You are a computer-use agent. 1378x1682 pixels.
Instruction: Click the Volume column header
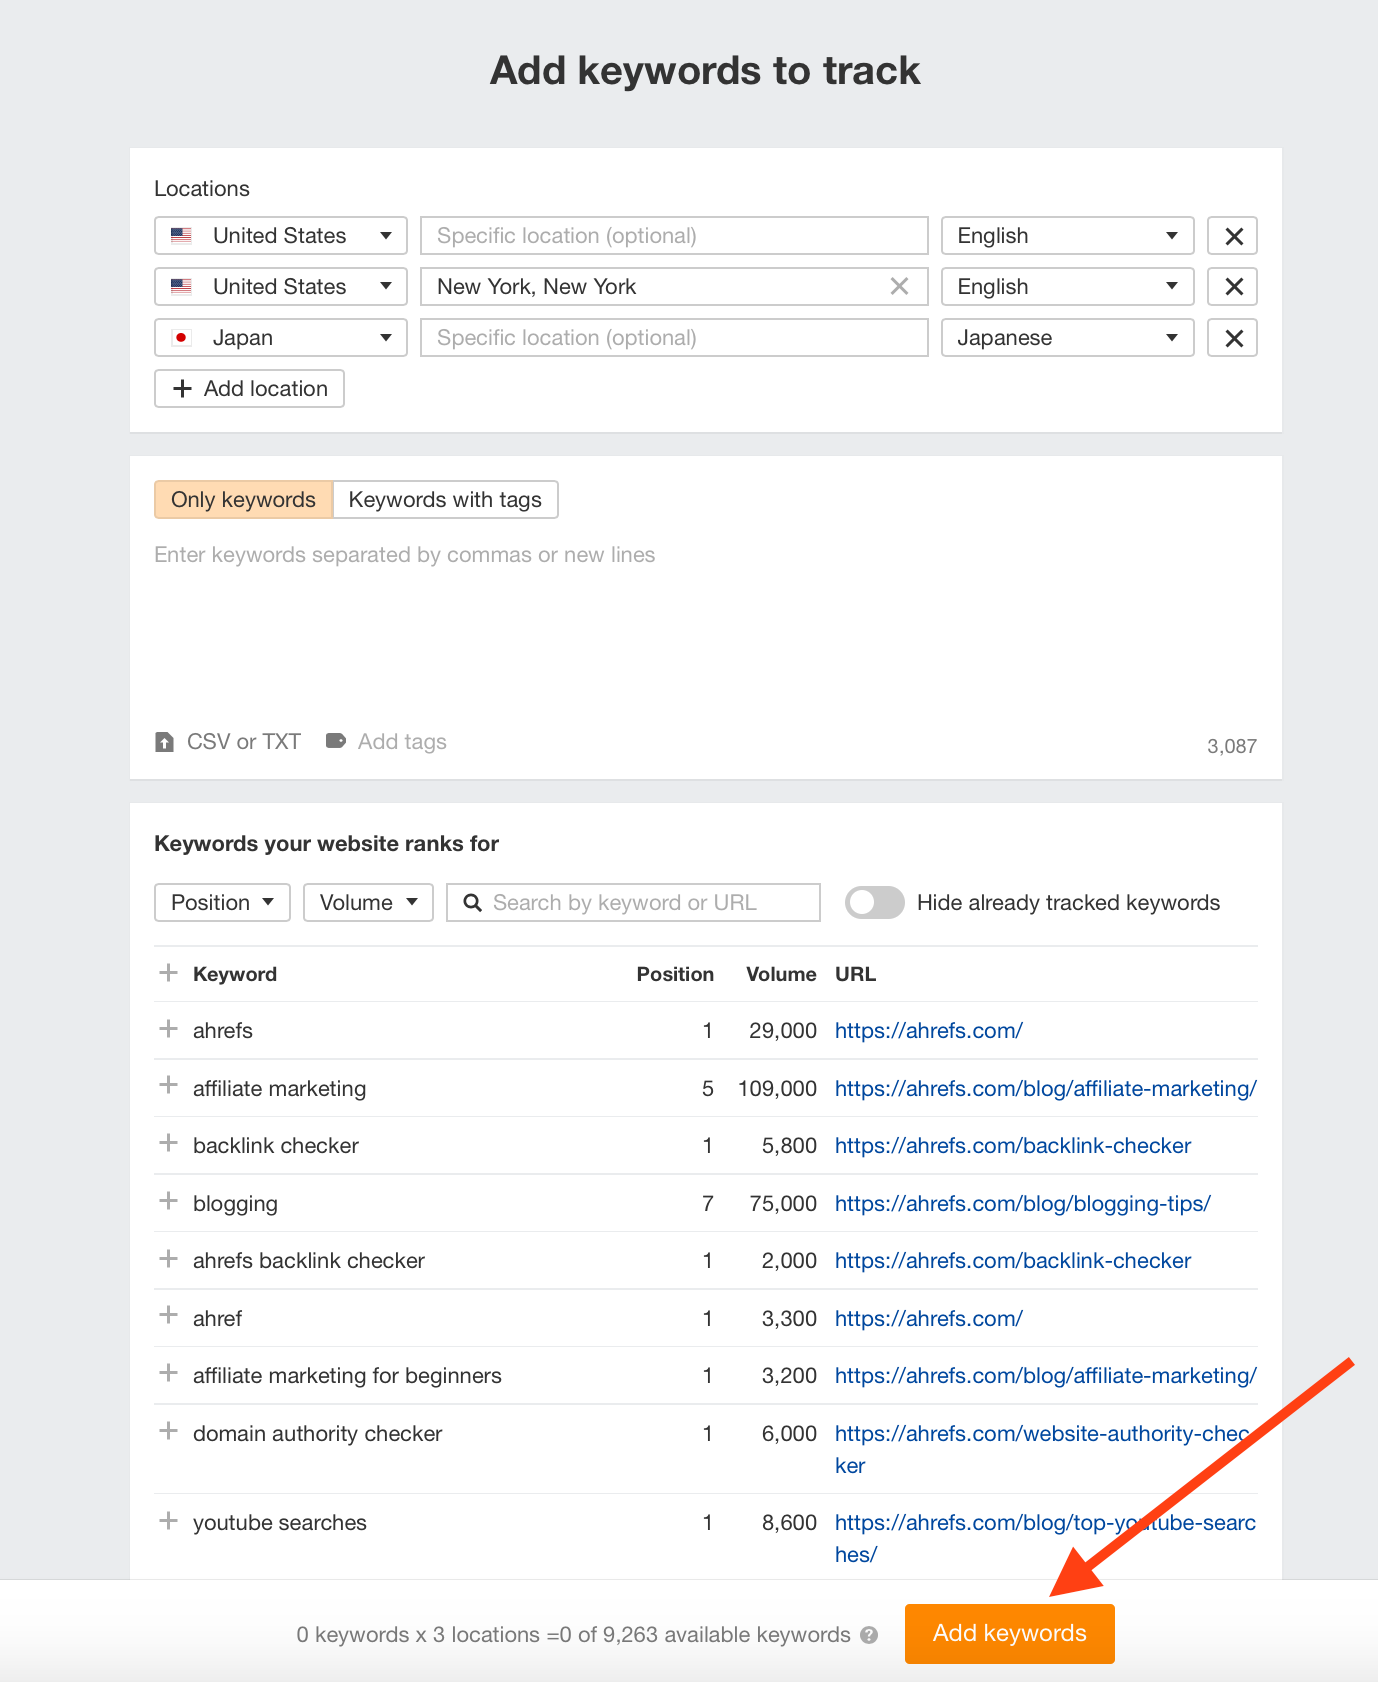(781, 974)
